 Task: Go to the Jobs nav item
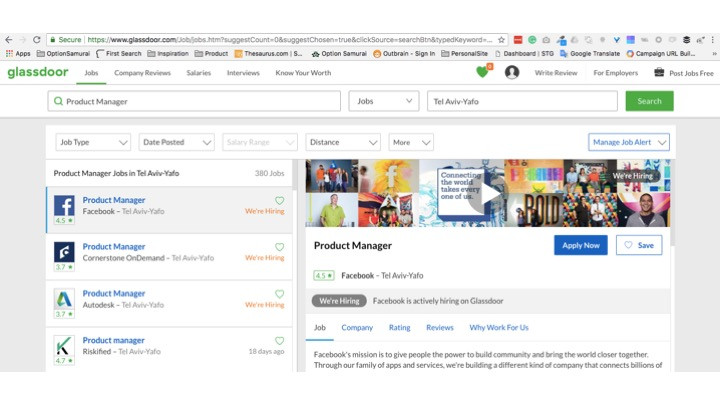click(x=91, y=73)
